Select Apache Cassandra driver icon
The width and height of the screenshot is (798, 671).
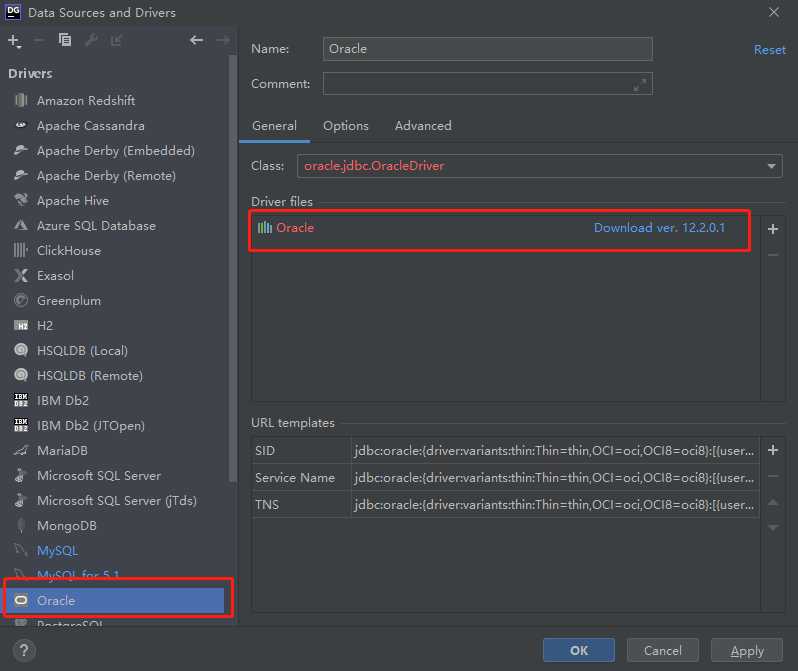click(x=21, y=125)
